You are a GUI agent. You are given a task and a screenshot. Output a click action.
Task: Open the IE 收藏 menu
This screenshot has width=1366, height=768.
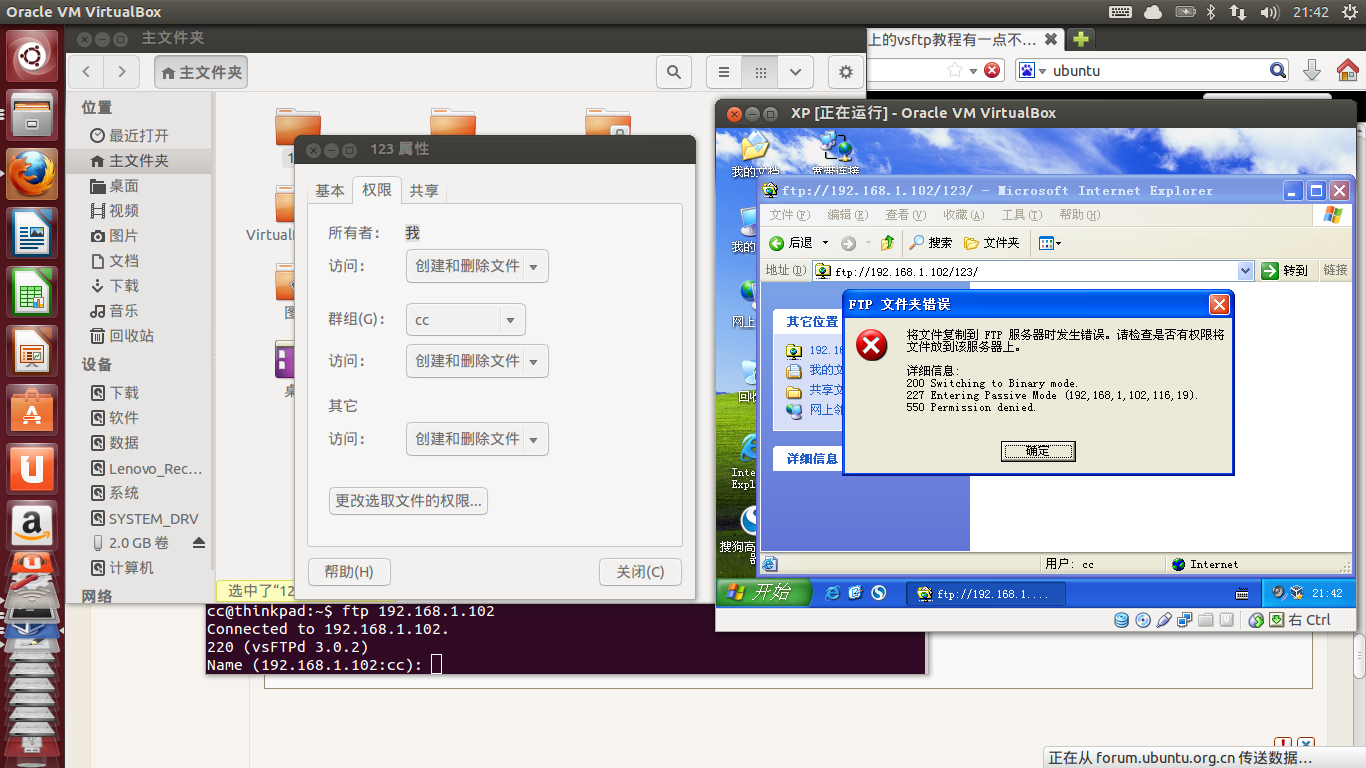(964, 215)
